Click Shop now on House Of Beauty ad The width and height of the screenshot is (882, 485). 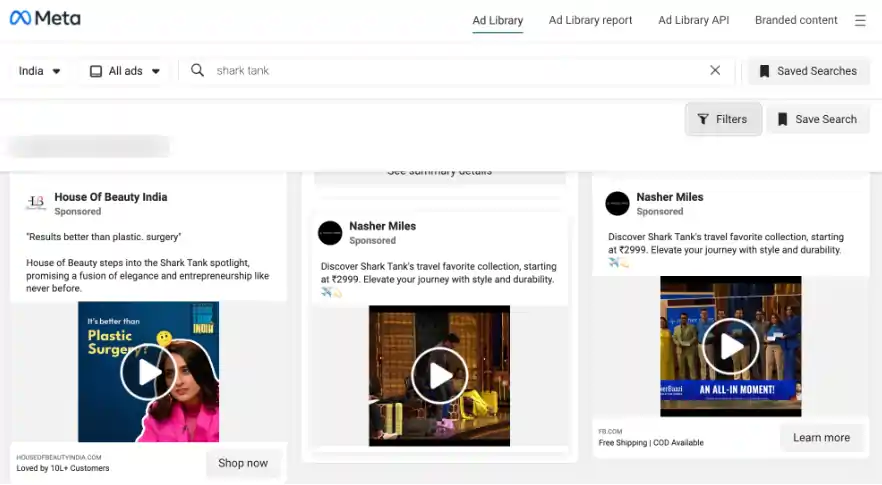[x=243, y=463]
